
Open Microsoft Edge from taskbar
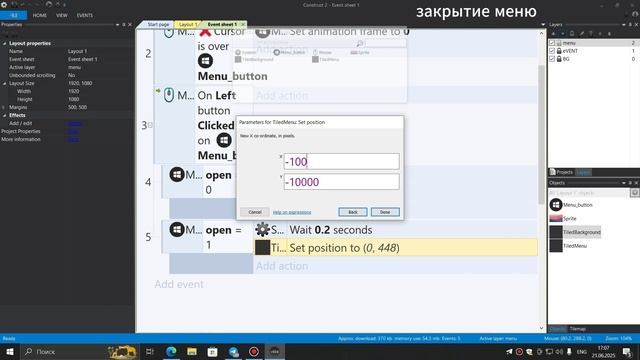[x=171, y=351]
